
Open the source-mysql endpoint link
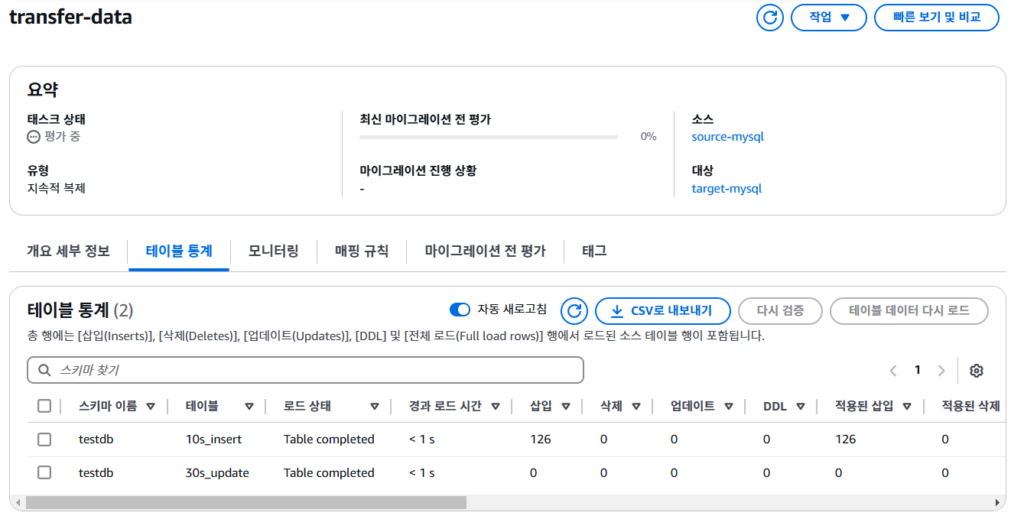click(x=727, y=136)
